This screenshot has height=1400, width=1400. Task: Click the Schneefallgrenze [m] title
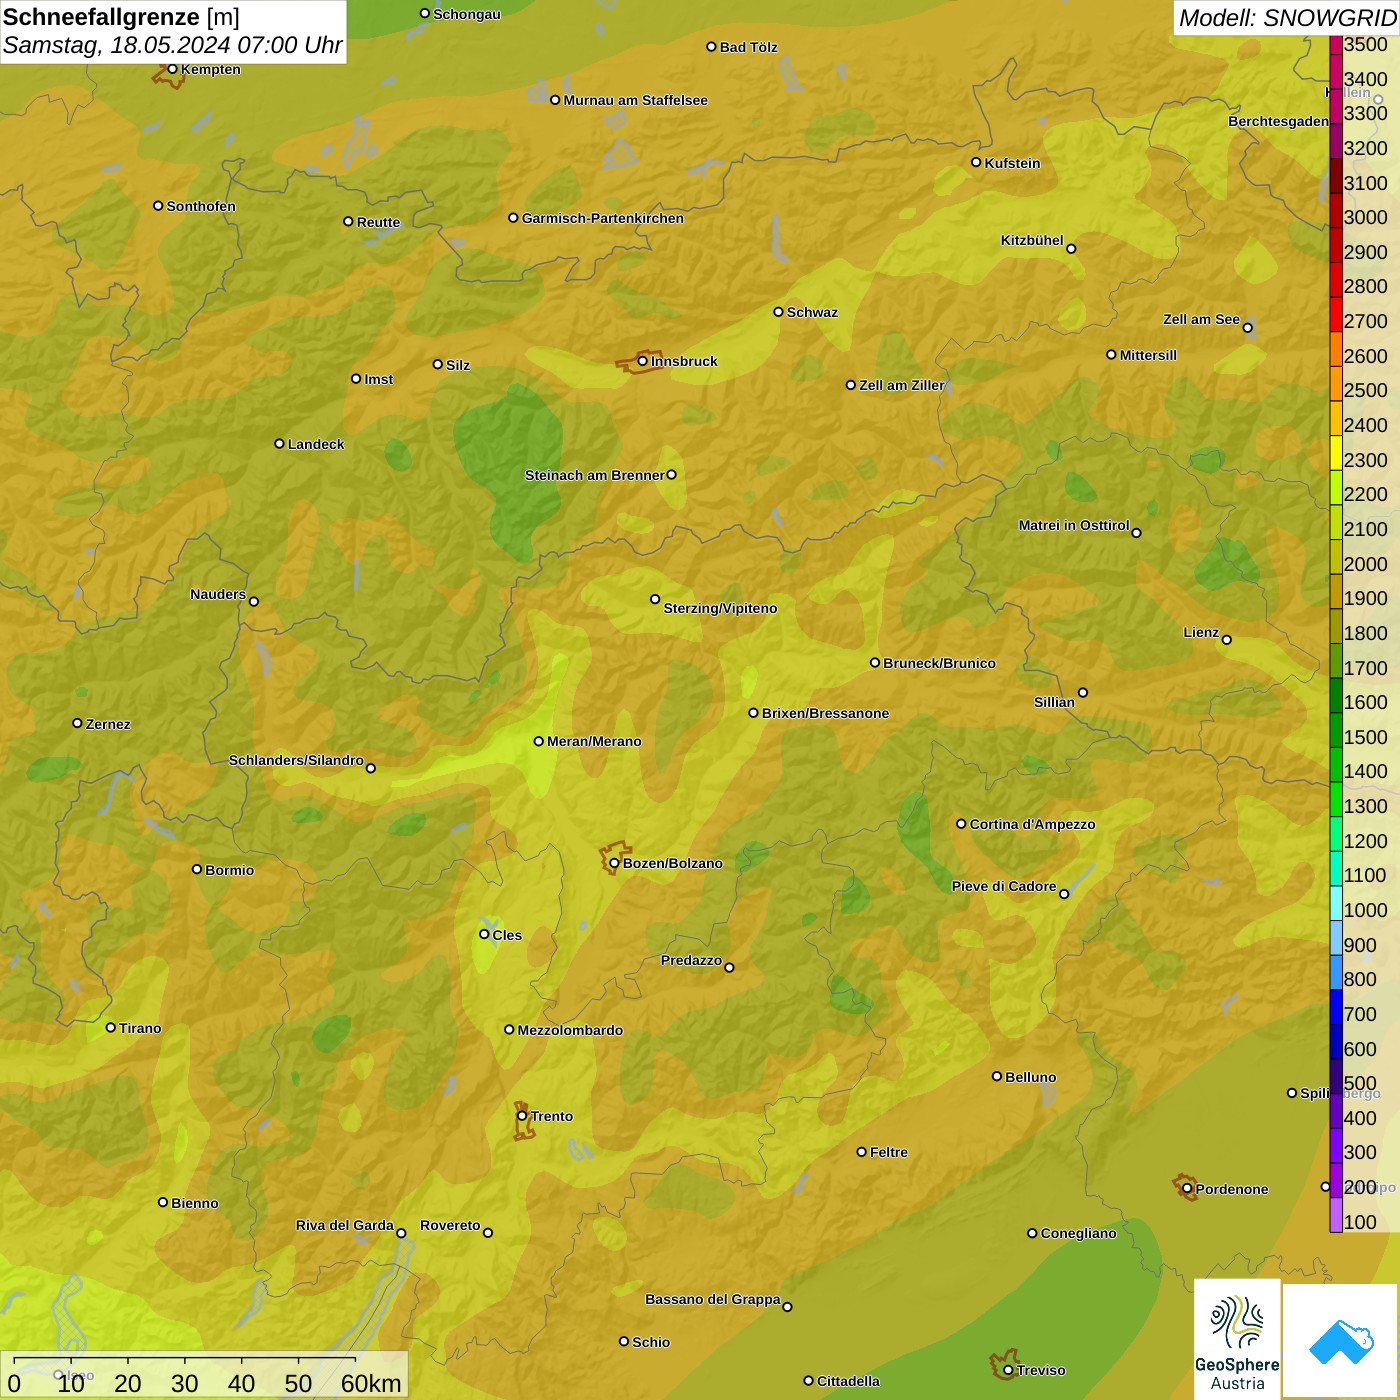pyautogui.click(x=121, y=17)
